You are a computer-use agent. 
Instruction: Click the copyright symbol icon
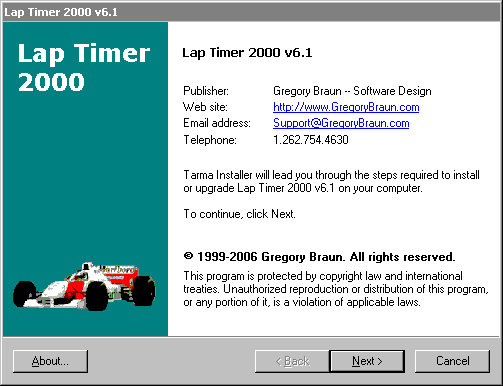pyautogui.click(x=188, y=256)
